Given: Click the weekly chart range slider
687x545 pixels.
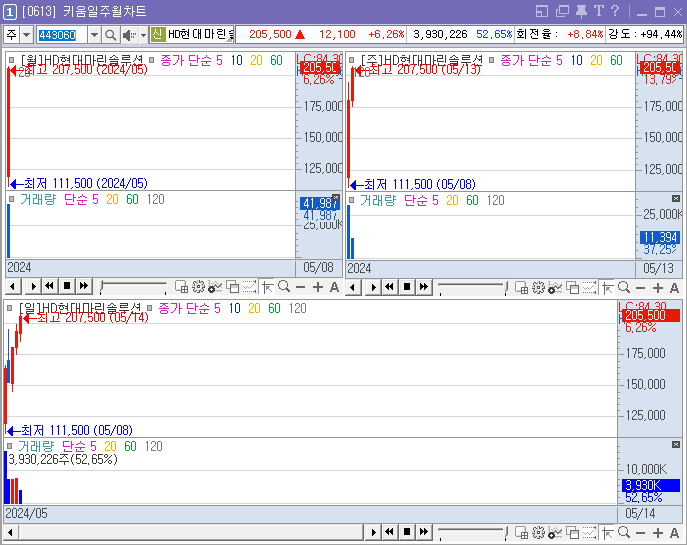Looking at the screenshot, I should (x=473, y=287).
